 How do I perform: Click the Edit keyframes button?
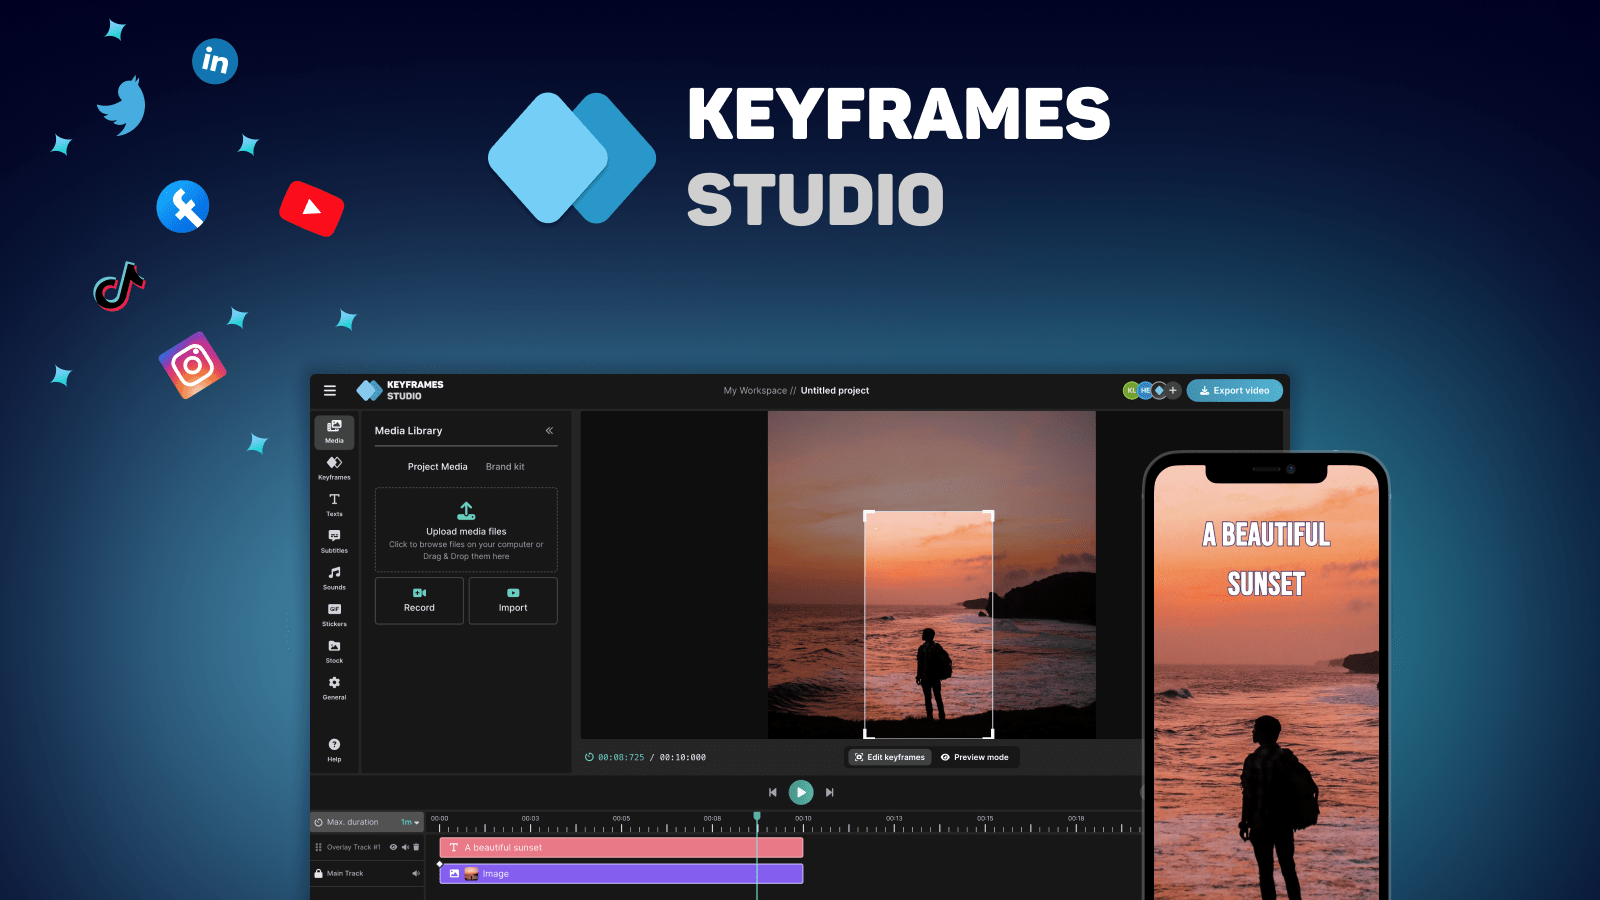pos(889,757)
